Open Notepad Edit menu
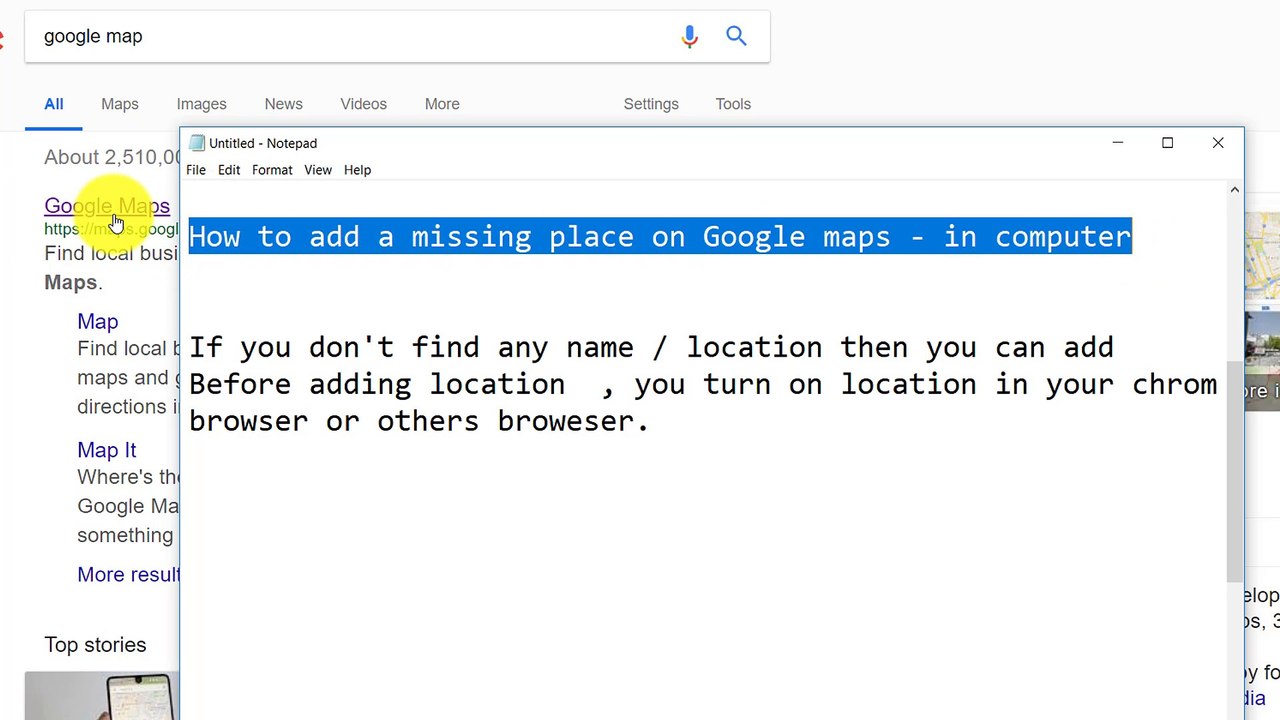The image size is (1280, 720). click(229, 170)
